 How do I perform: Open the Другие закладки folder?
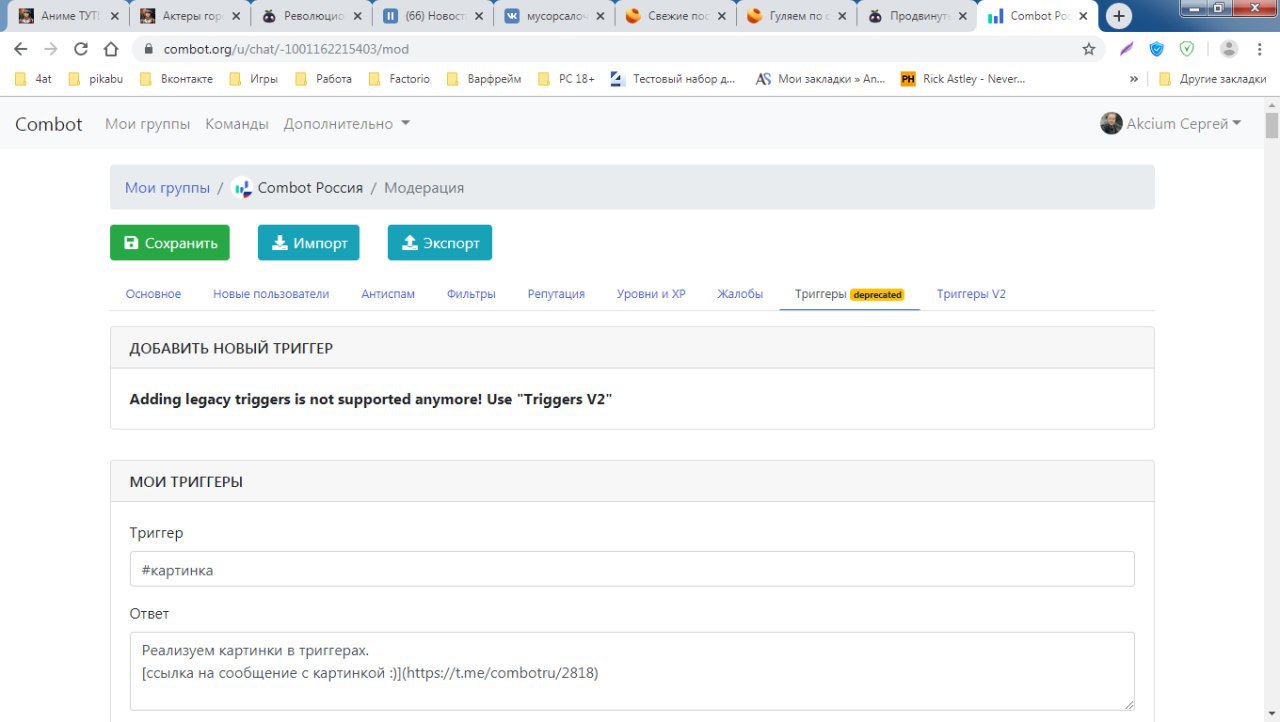click(1212, 79)
